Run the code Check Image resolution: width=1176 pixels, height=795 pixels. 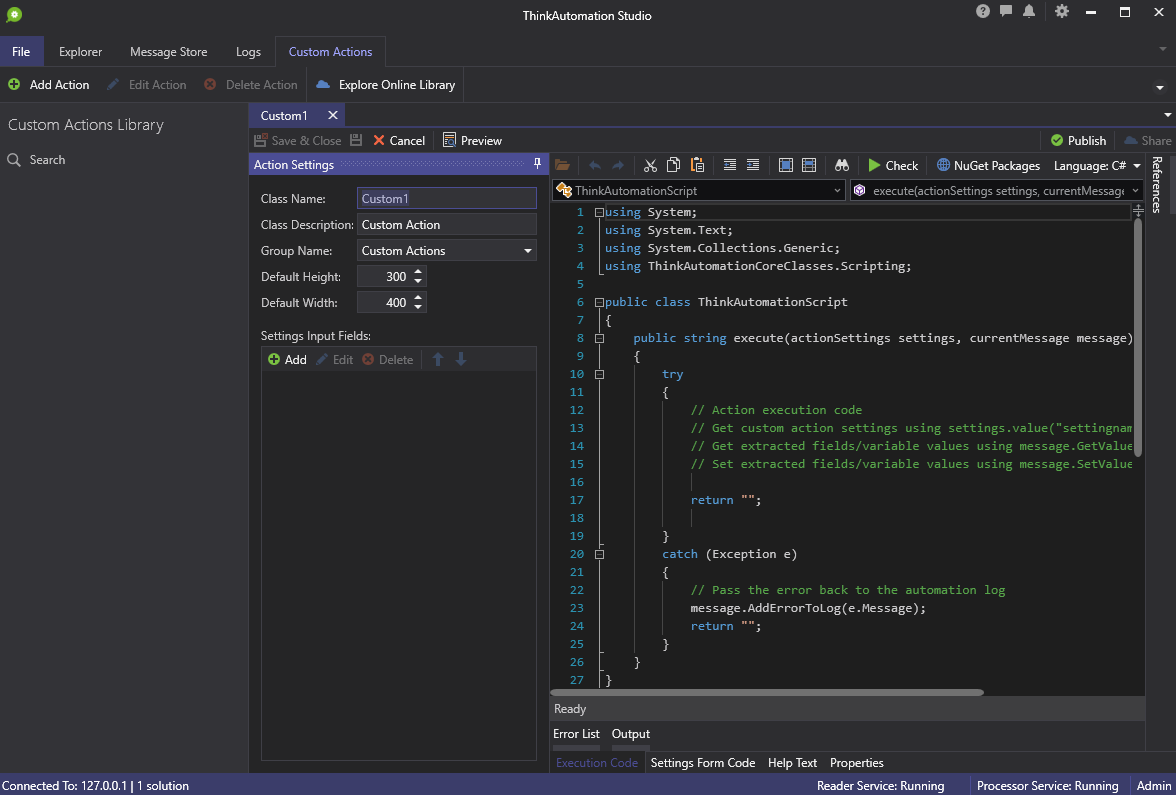[893, 166]
